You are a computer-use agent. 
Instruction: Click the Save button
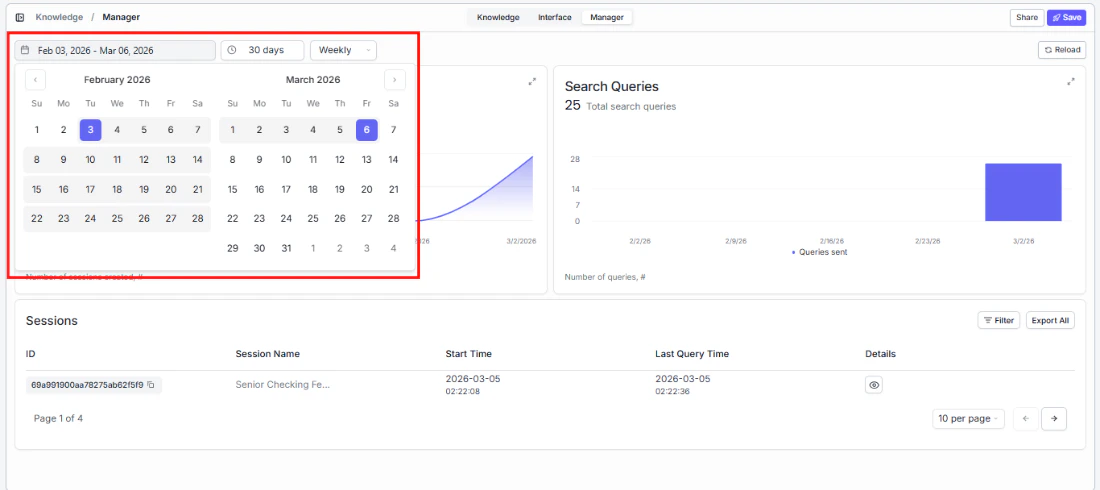pyautogui.click(x=1066, y=18)
